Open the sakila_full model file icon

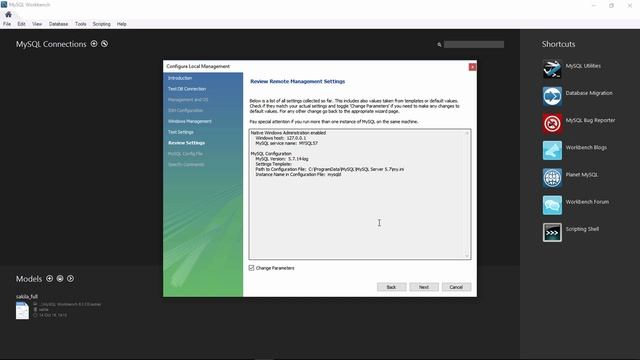coord(22,311)
